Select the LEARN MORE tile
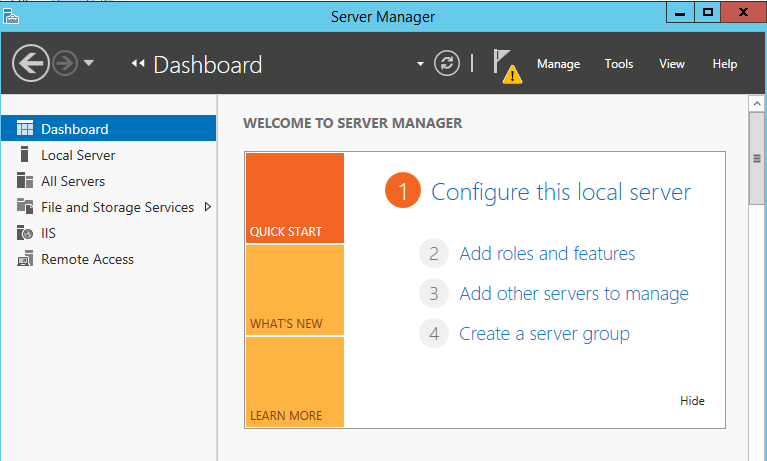Viewport: 767px width, 461px height. (x=295, y=382)
